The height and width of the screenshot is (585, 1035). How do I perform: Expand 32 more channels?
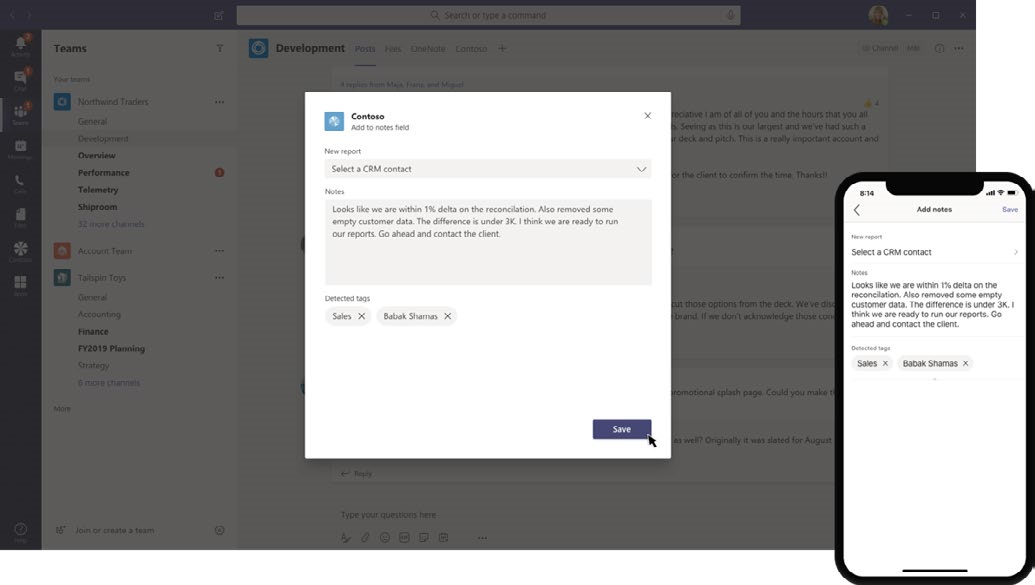pos(111,224)
